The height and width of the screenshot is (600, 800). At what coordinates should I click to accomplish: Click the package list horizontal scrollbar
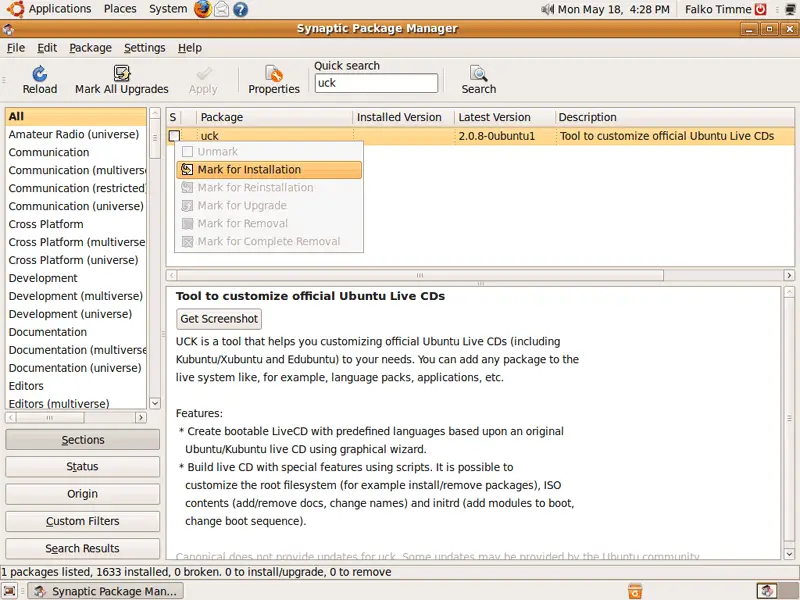tap(420, 275)
